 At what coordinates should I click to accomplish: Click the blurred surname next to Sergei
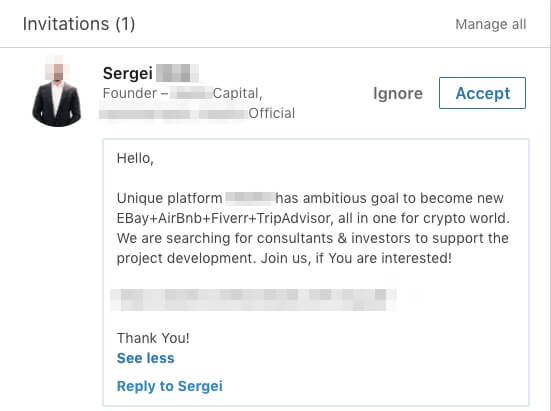click(x=177, y=73)
